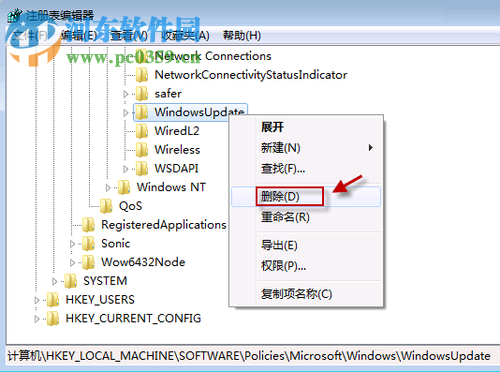Viewport: 500px width, 372px height.
Task: Select the QoS key label
Action: 130,206
